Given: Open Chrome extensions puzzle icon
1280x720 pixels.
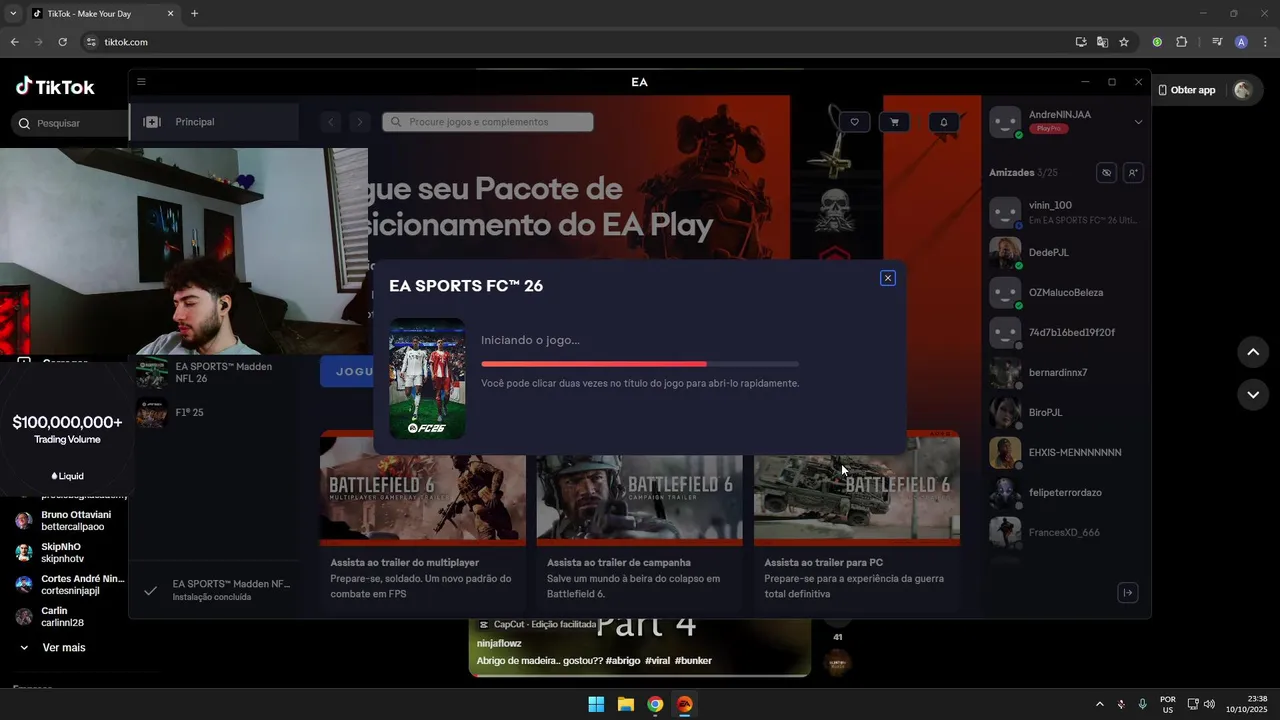Looking at the screenshot, I should click(x=1181, y=42).
